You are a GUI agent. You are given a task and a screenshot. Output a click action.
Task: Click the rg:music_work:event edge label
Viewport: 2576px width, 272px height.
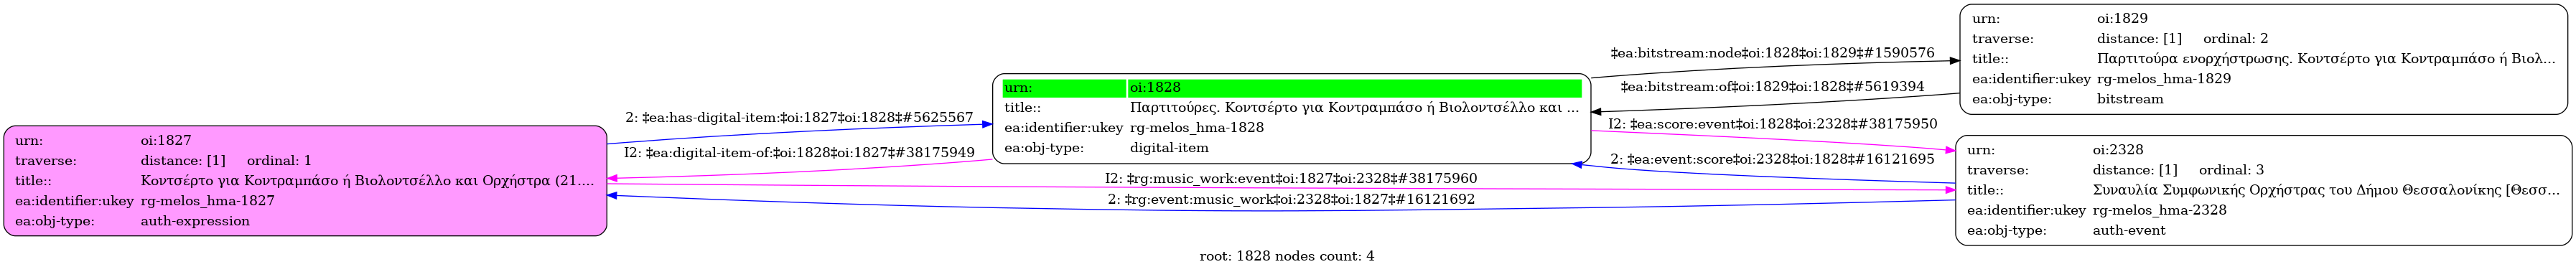click(x=1291, y=179)
